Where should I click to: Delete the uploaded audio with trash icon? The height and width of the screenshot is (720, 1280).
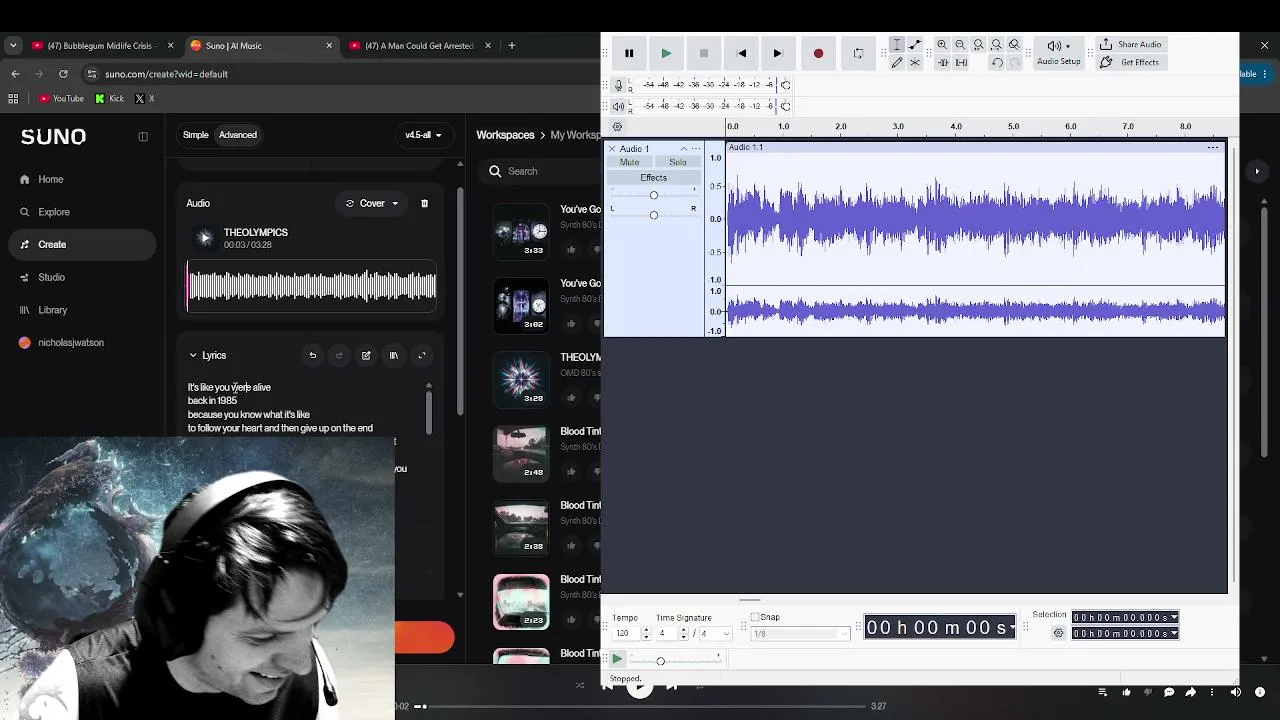[424, 204]
